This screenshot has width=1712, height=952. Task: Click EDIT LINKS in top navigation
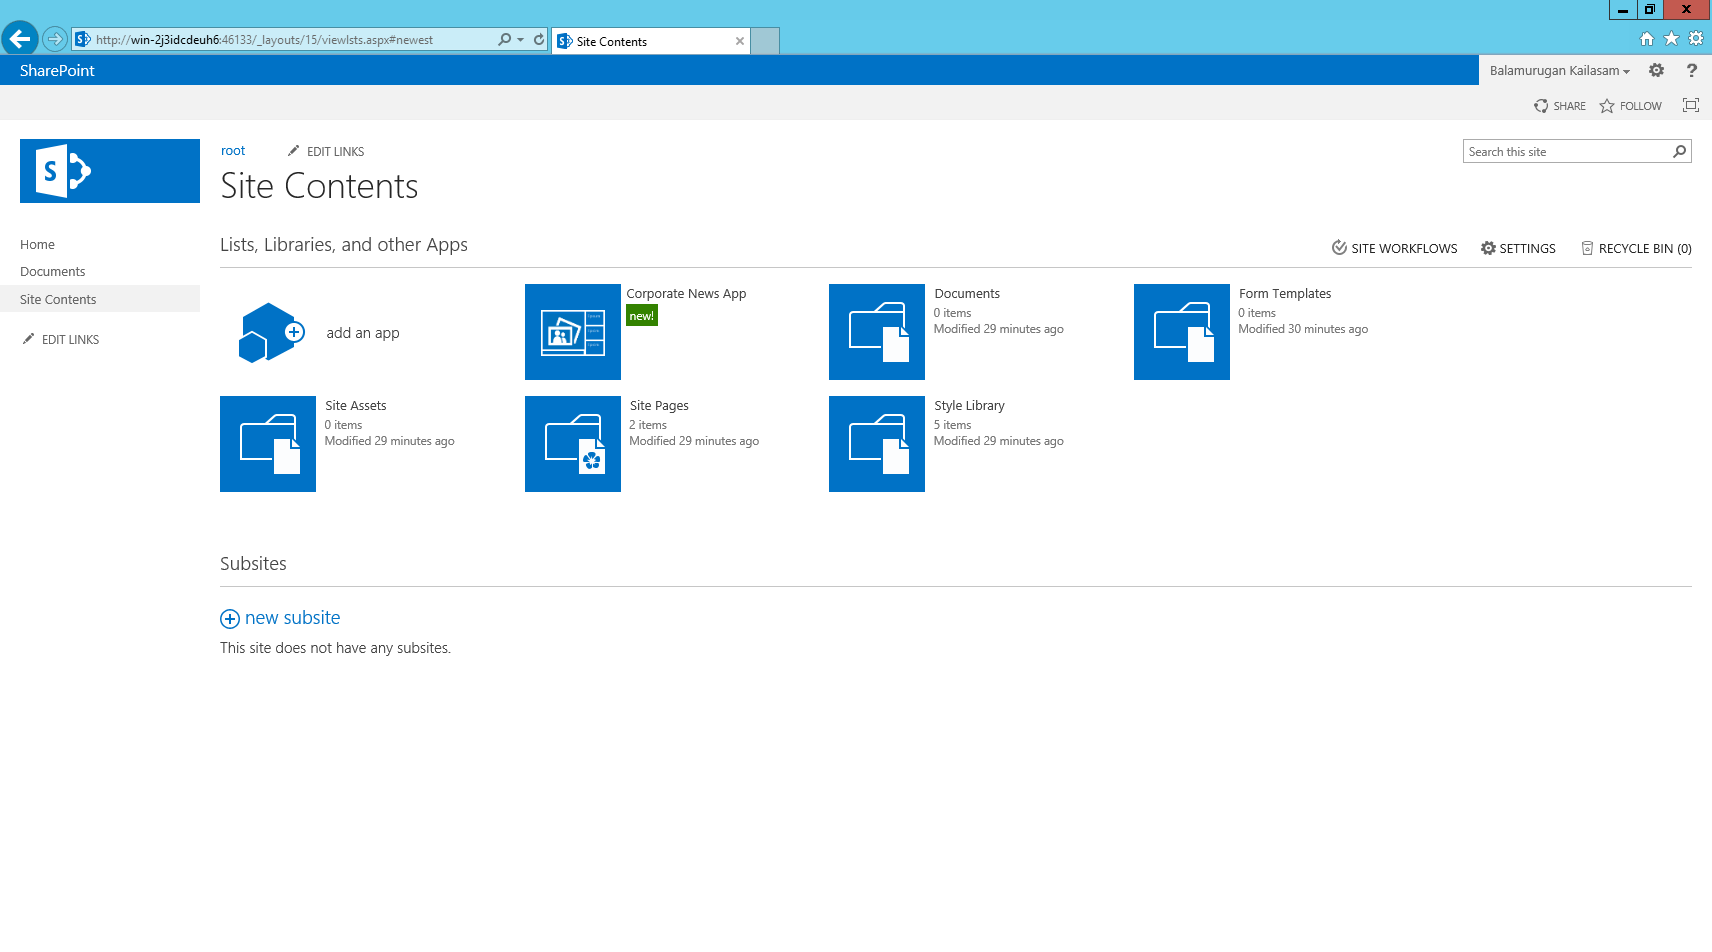pos(326,152)
